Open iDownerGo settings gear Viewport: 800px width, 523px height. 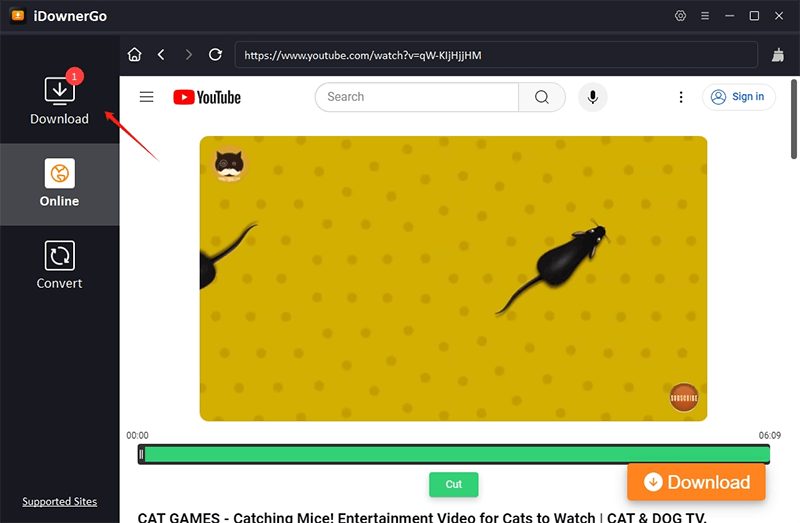(x=680, y=16)
